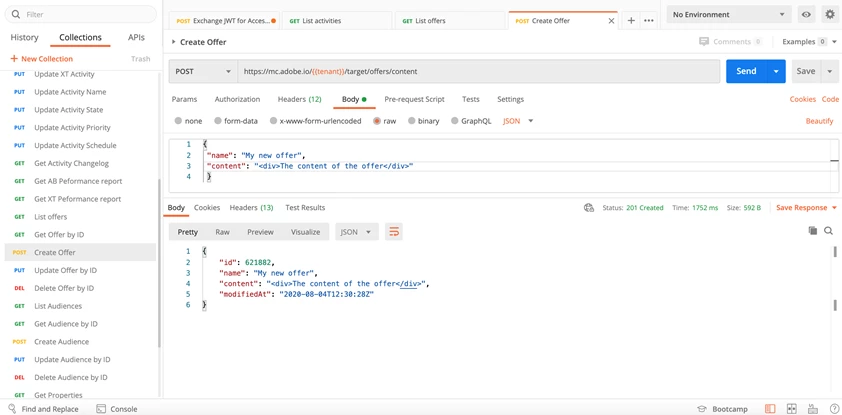Click the request URL input field
Screen dimensions: 842x415
[x=478, y=71]
